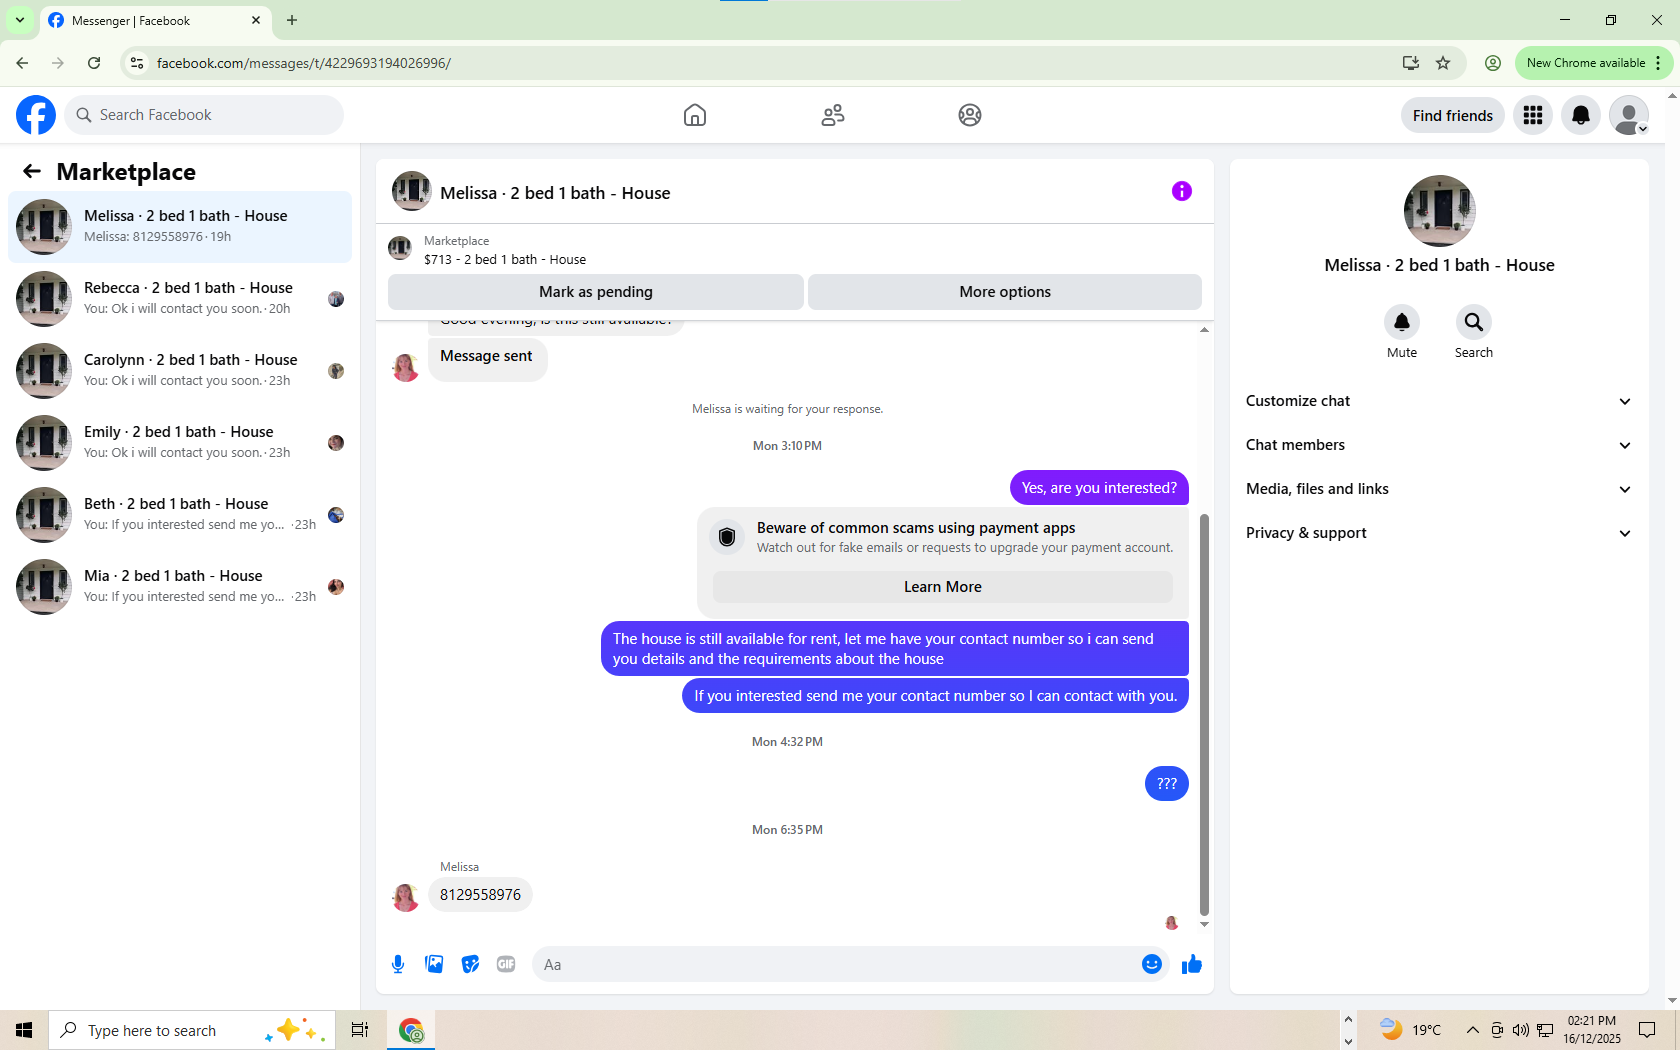Go back in browser history
The image size is (1680, 1050).
pos(22,63)
